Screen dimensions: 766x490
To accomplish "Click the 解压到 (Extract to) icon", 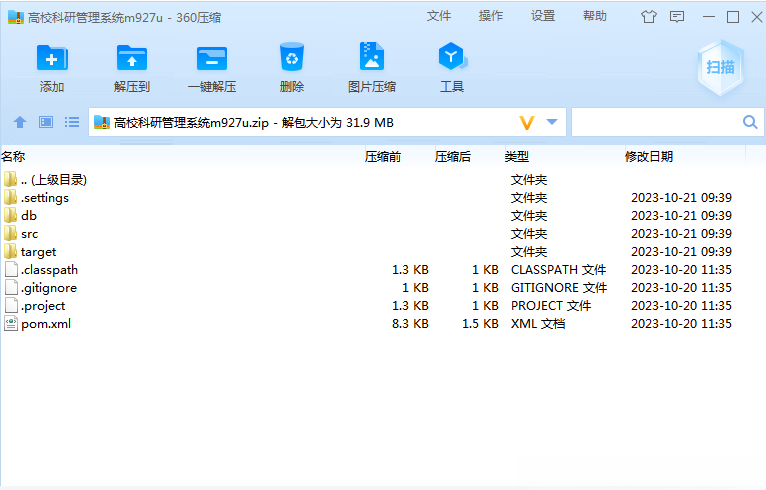I will (x=132, y=59).
